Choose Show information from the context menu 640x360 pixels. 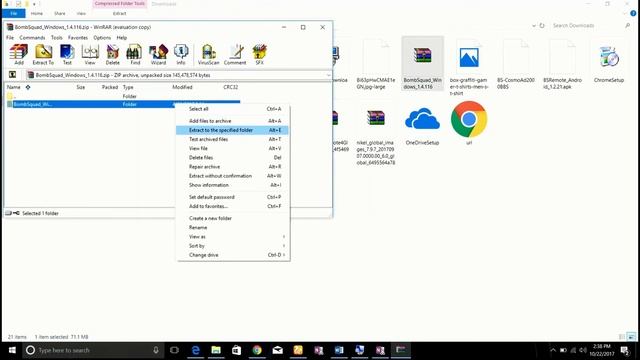coord(233,185)
